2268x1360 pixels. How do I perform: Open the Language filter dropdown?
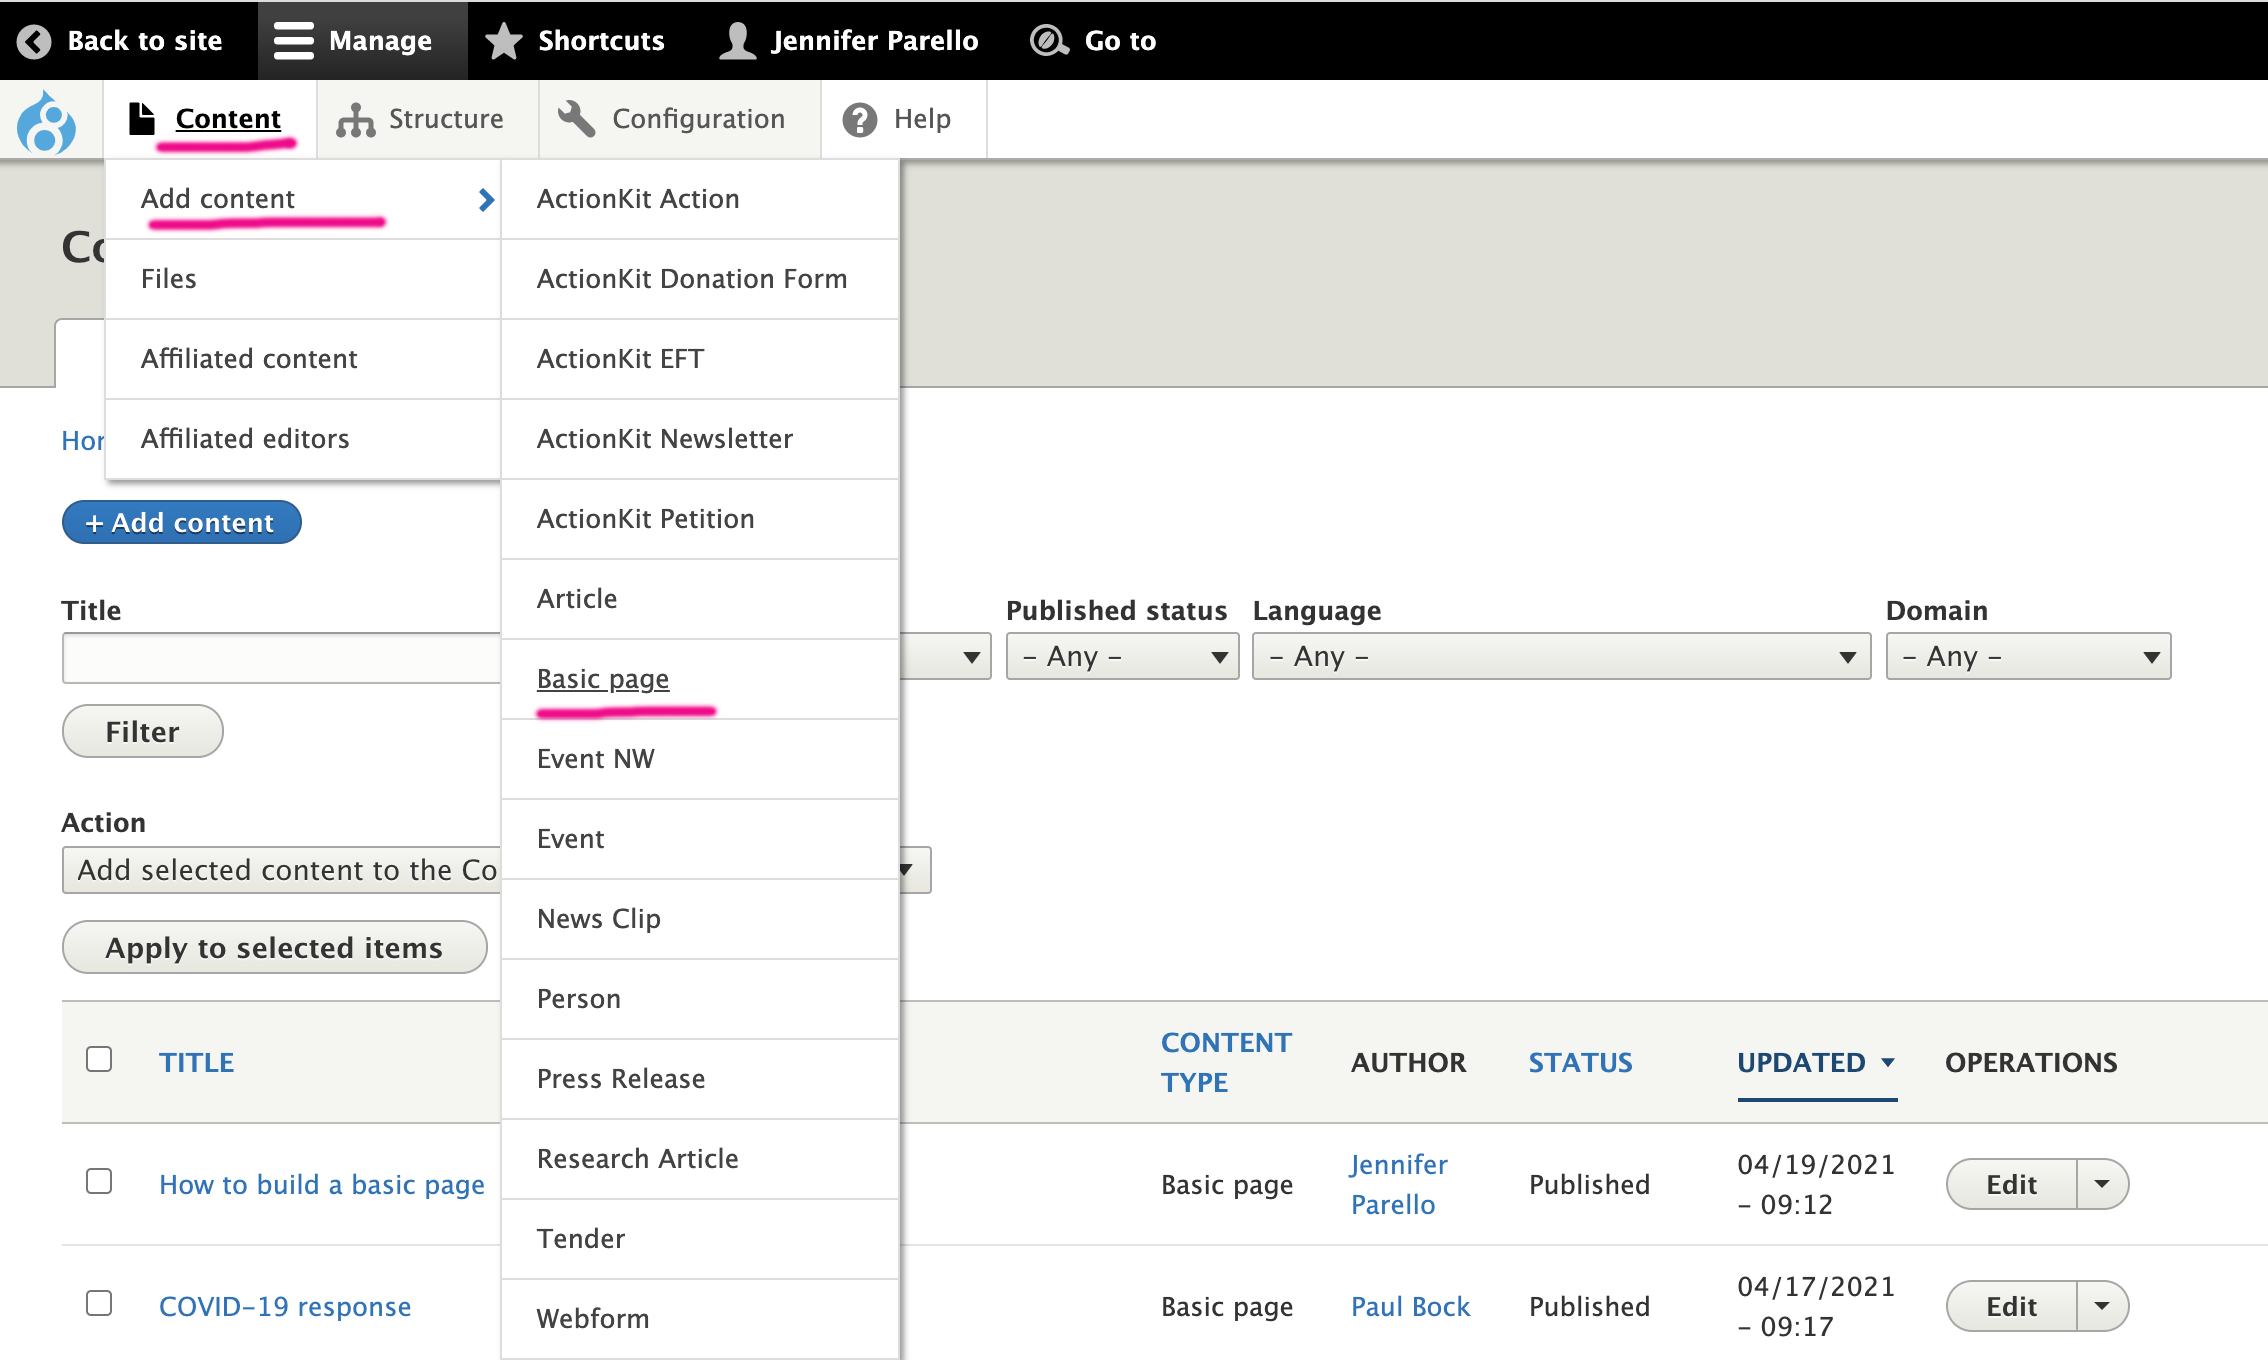[x=1561, y=656]
